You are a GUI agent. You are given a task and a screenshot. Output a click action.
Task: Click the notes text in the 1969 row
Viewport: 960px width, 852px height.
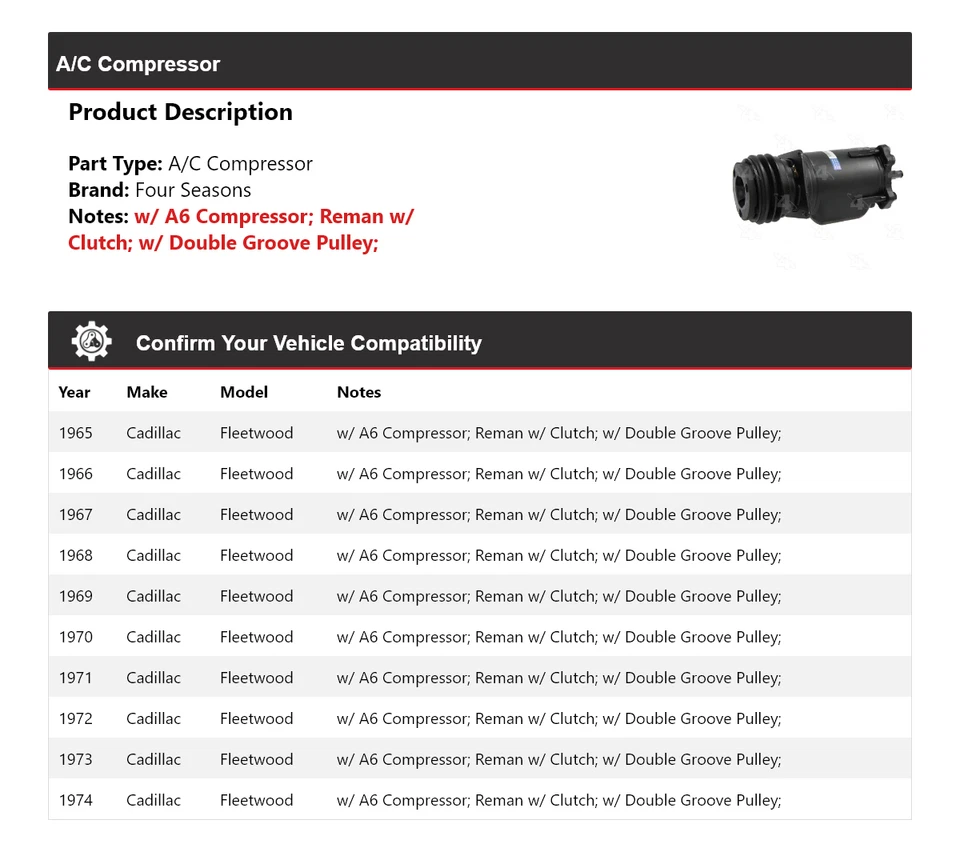pos(558,597)
